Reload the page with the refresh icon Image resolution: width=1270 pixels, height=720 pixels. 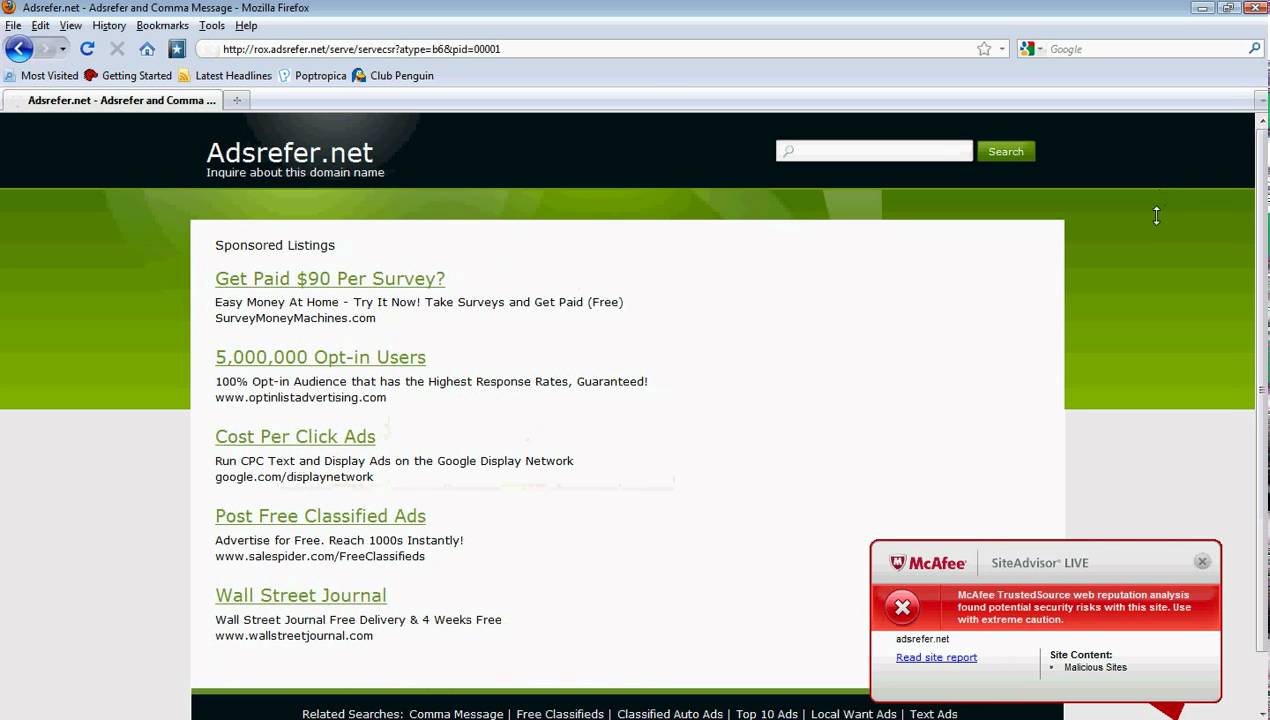87,49
